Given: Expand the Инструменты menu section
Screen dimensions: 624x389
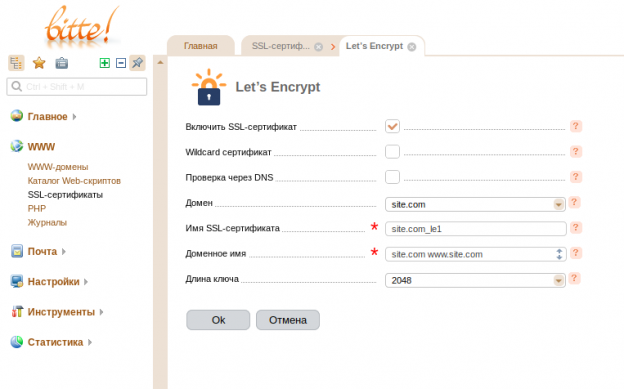Looking at the screenshot, I should [x=101, y=312].
